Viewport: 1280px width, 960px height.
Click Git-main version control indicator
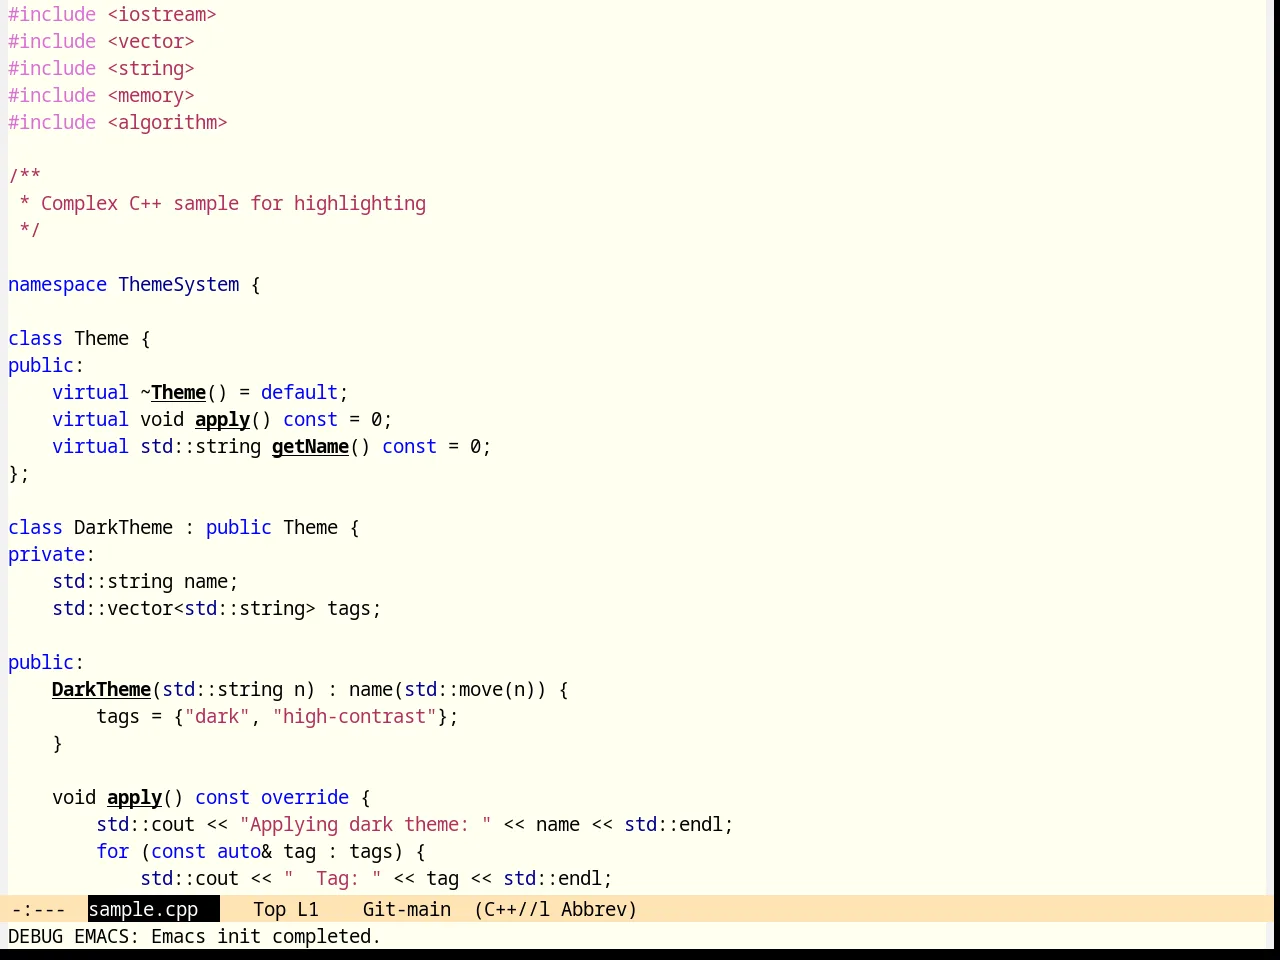[x=407, y=909]
